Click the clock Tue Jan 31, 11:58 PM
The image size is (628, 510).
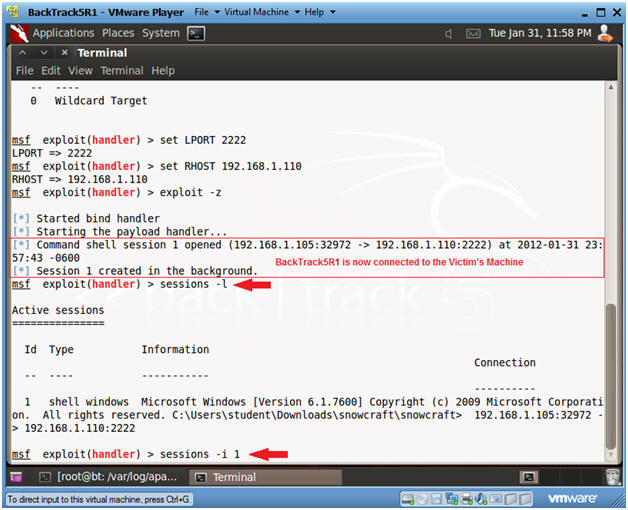pos(540,33)
